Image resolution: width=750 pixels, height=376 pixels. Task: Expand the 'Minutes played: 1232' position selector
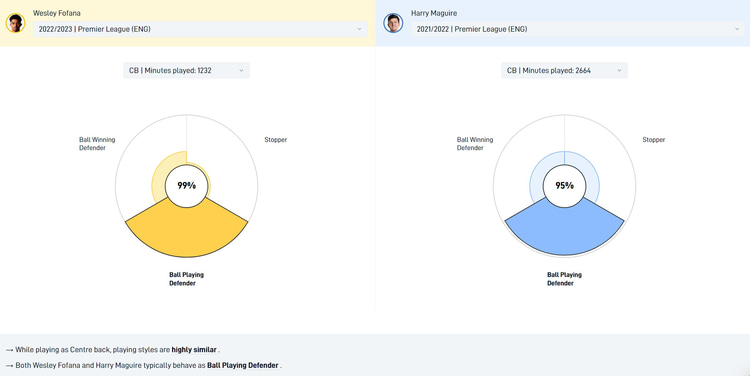(187, 70)
